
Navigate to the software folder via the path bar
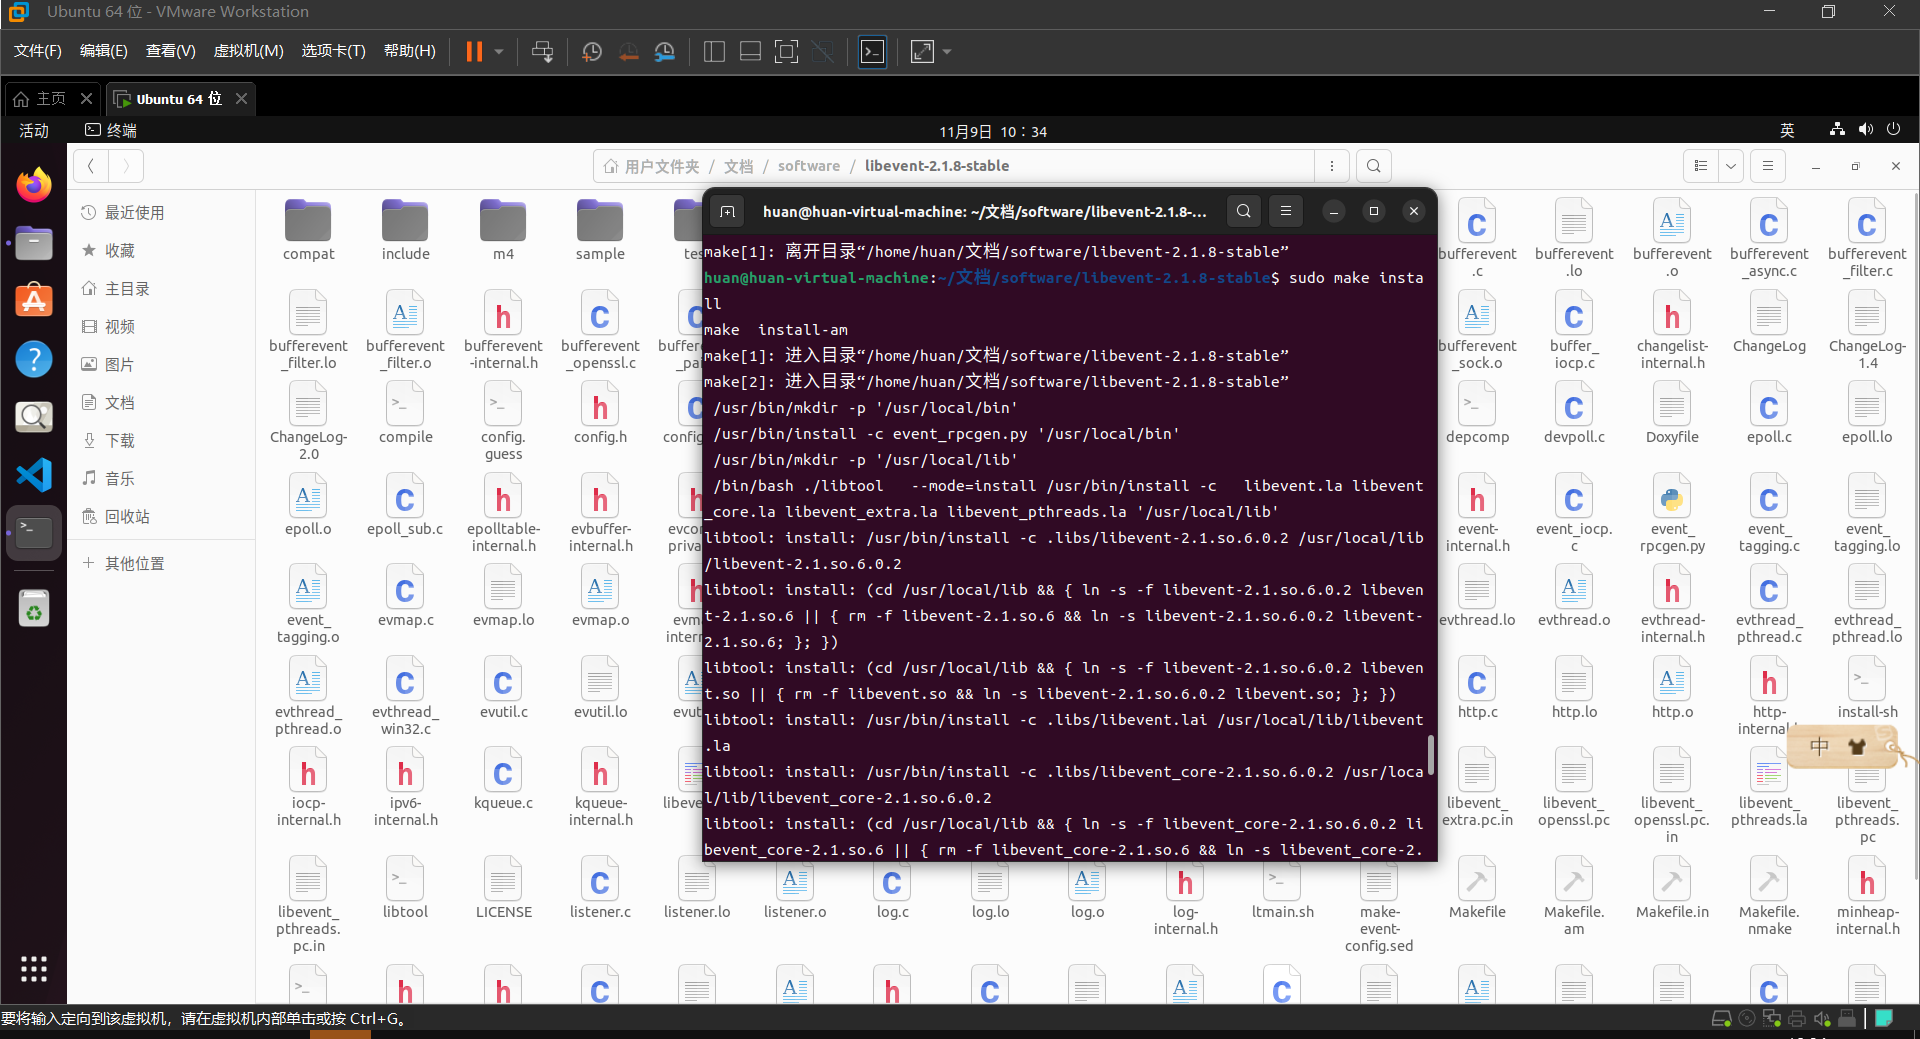(x=809, y=165)
